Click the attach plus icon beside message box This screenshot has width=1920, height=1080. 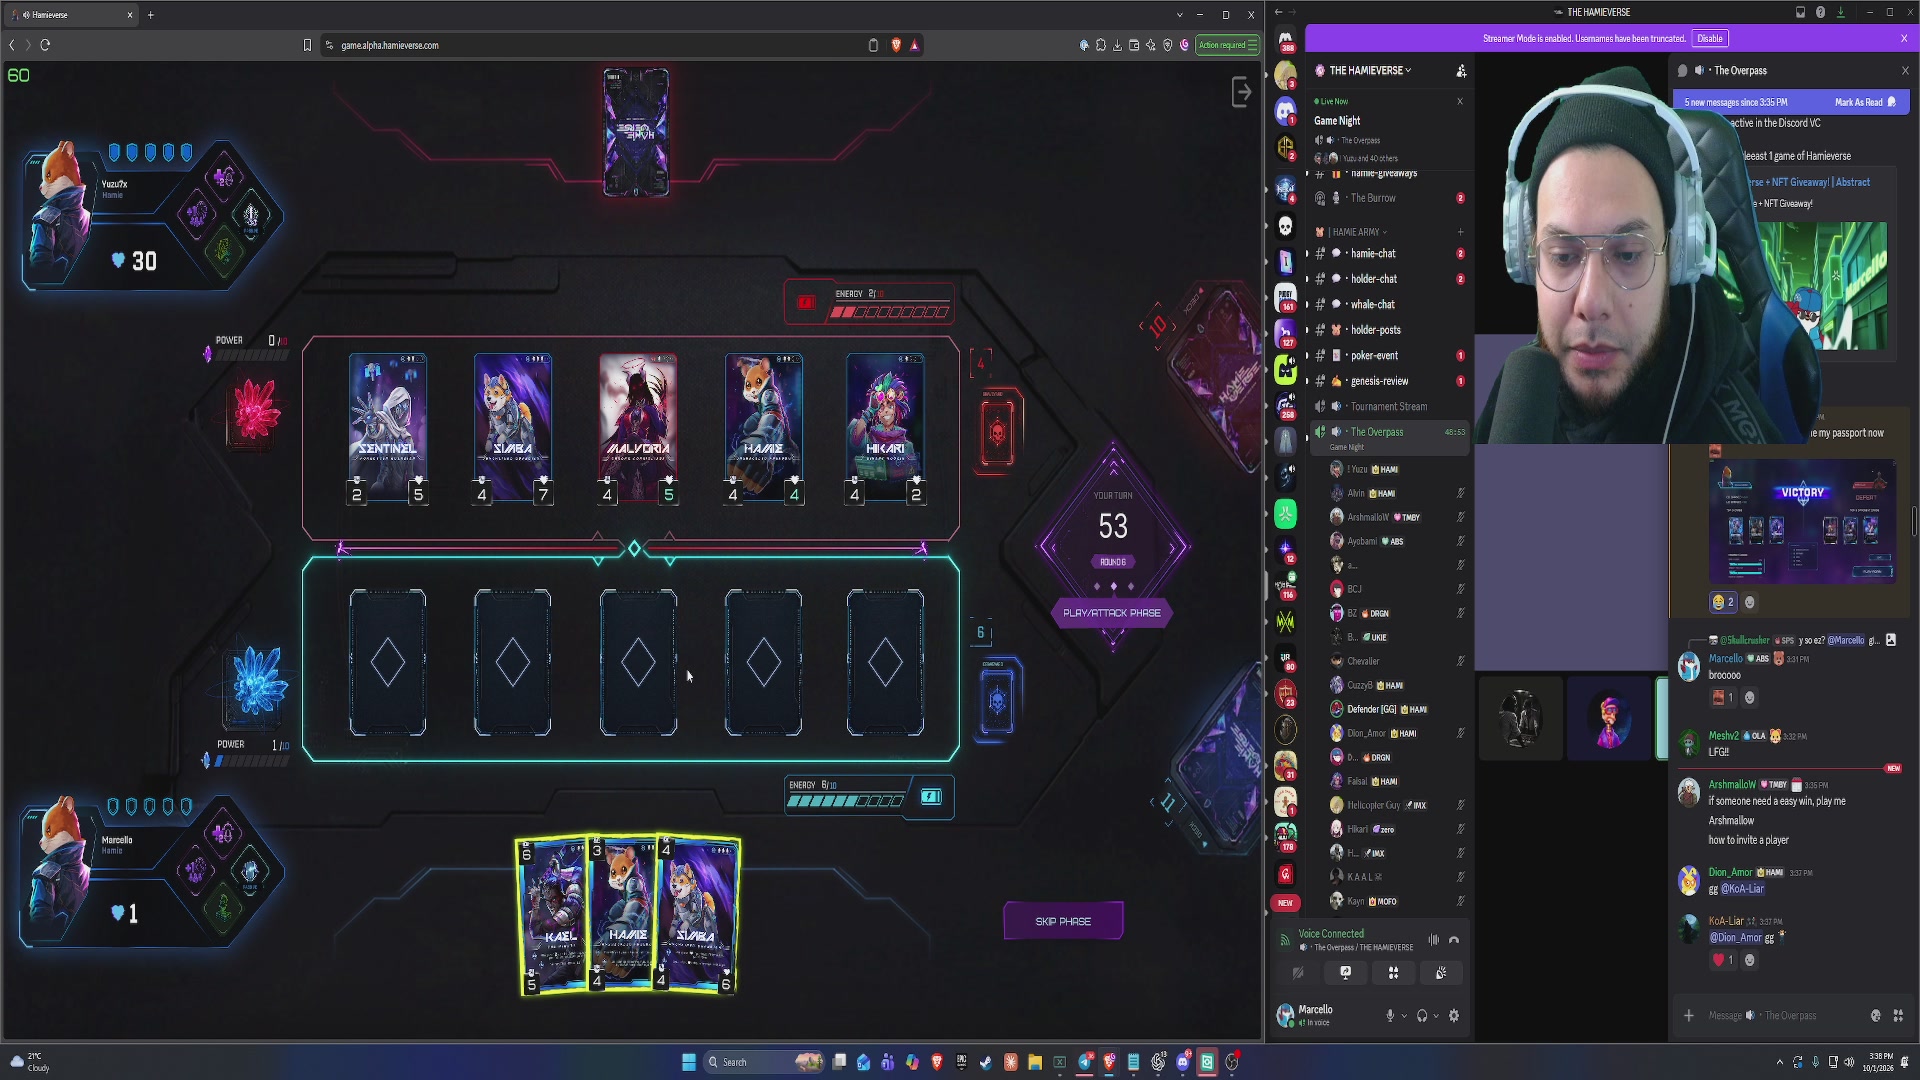click(x=1689, y=1016)
